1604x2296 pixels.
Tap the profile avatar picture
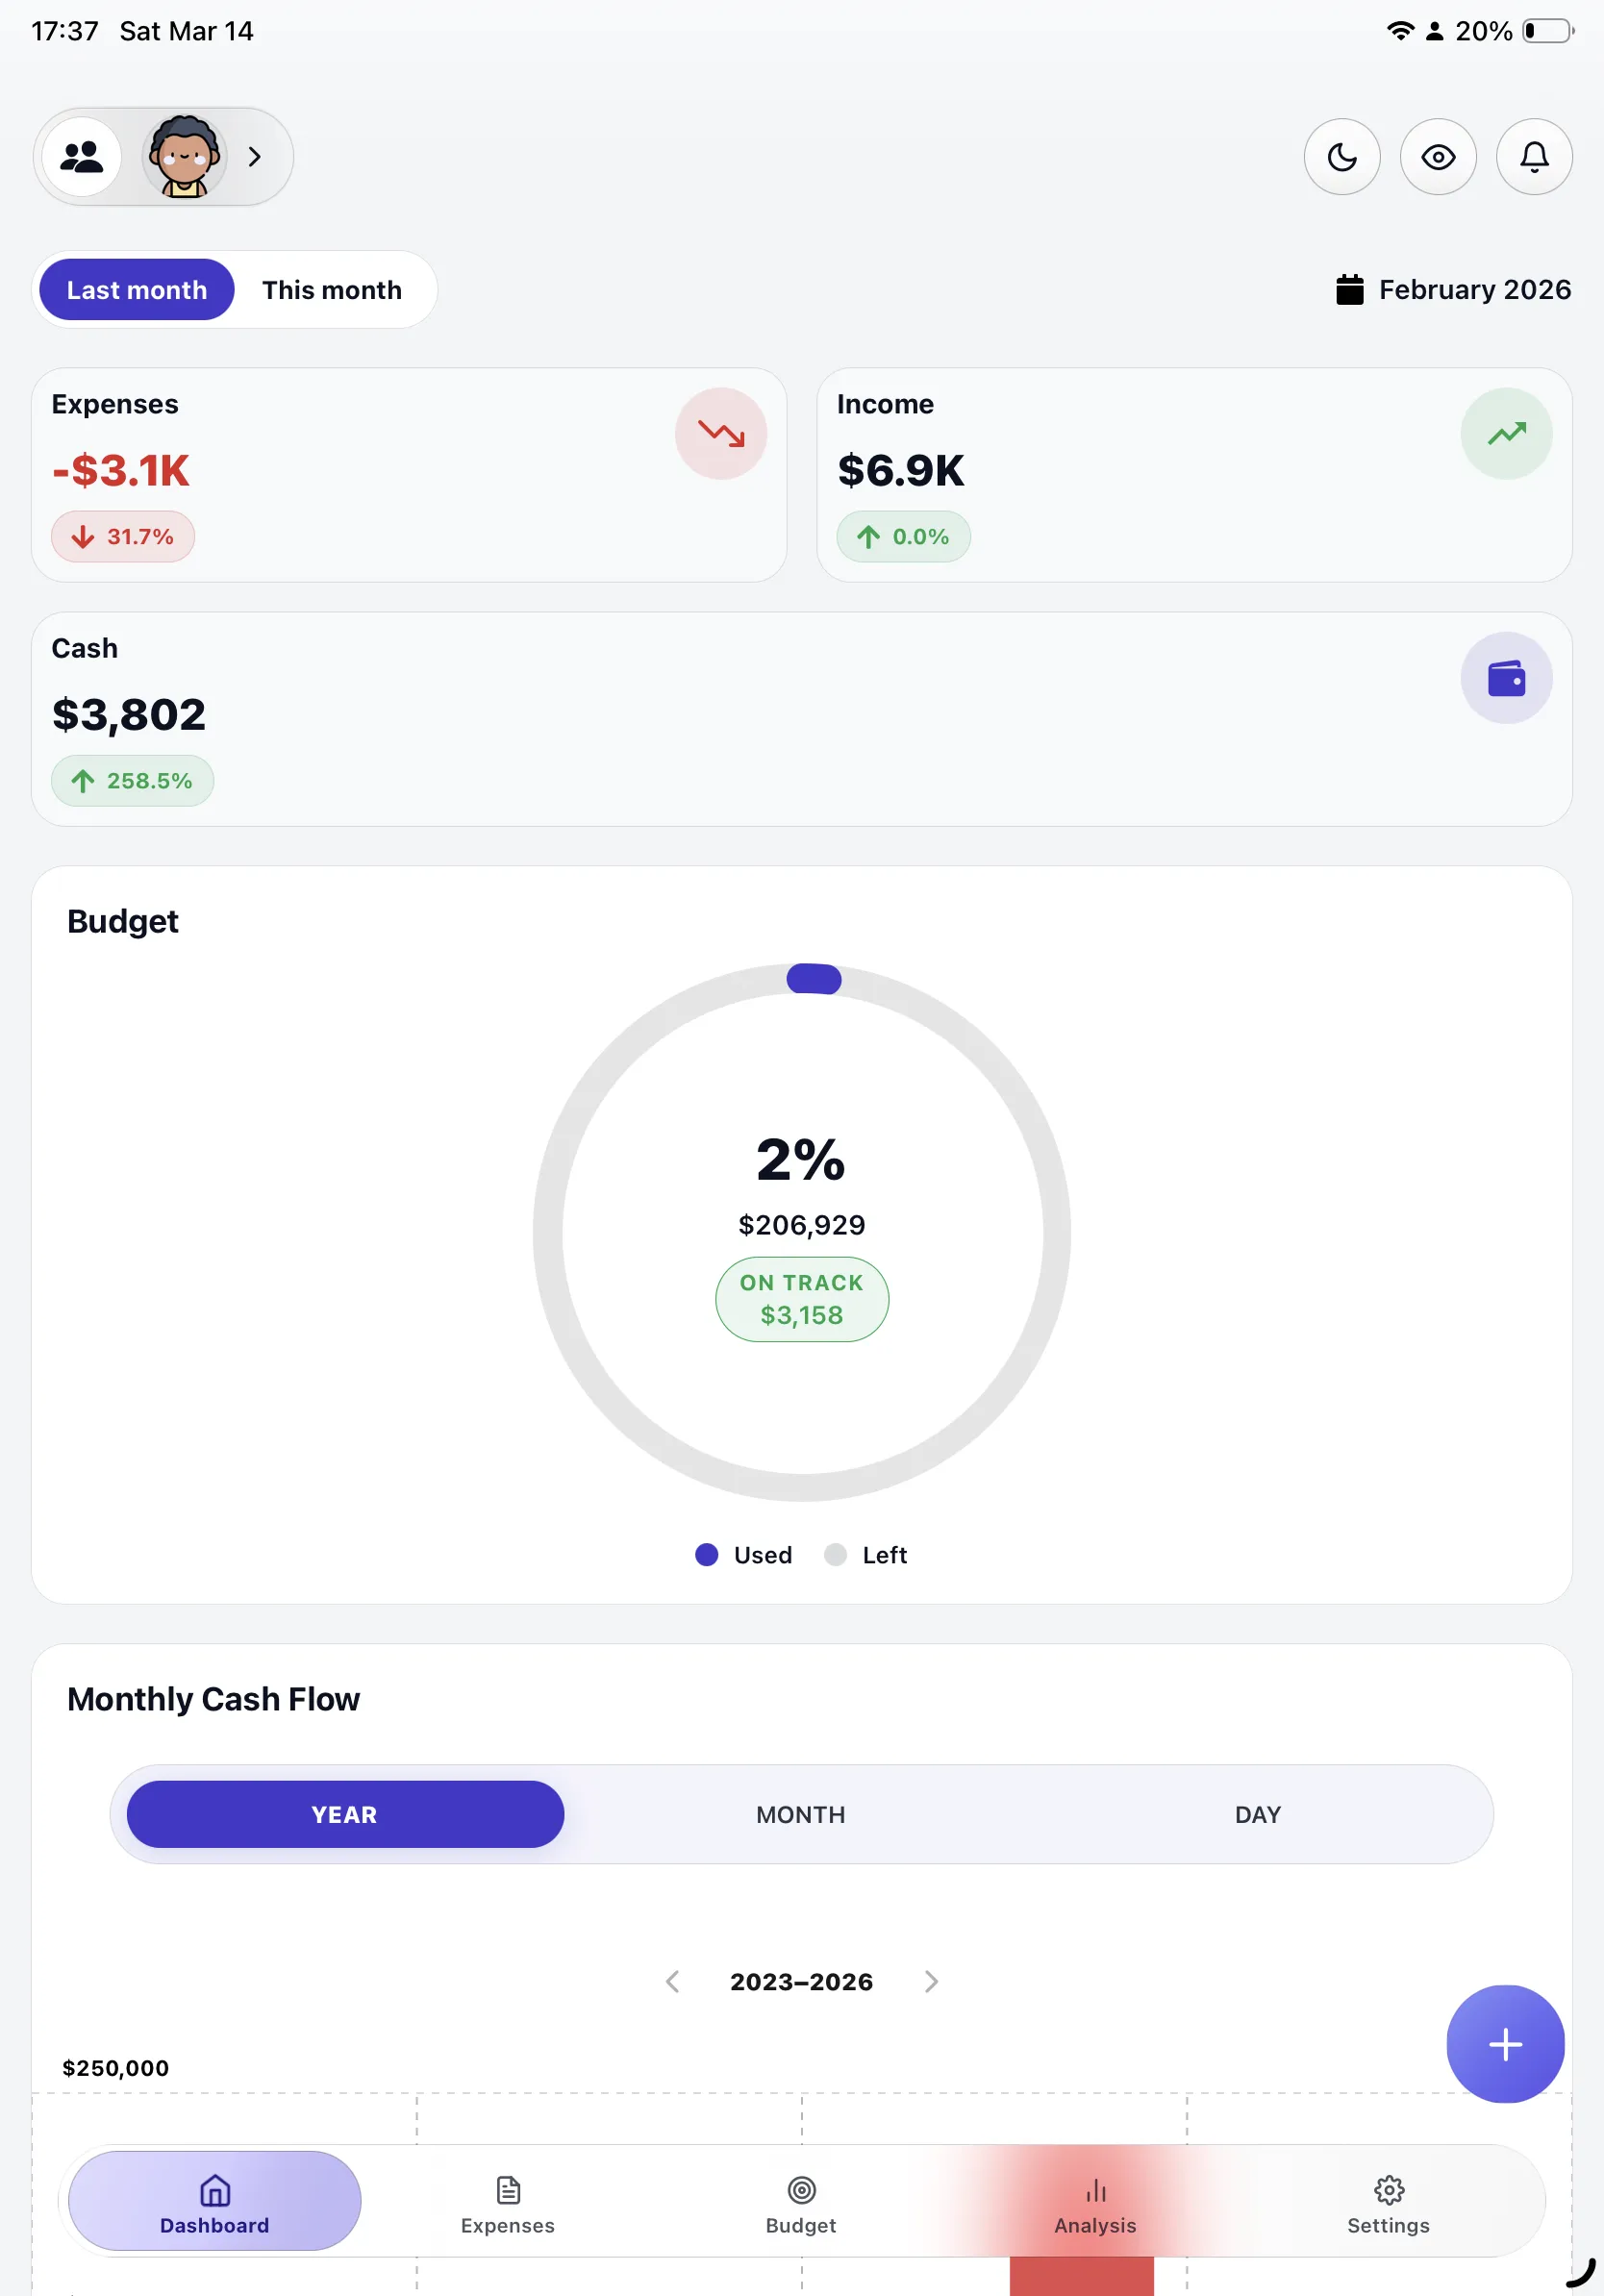click(184, 157)
